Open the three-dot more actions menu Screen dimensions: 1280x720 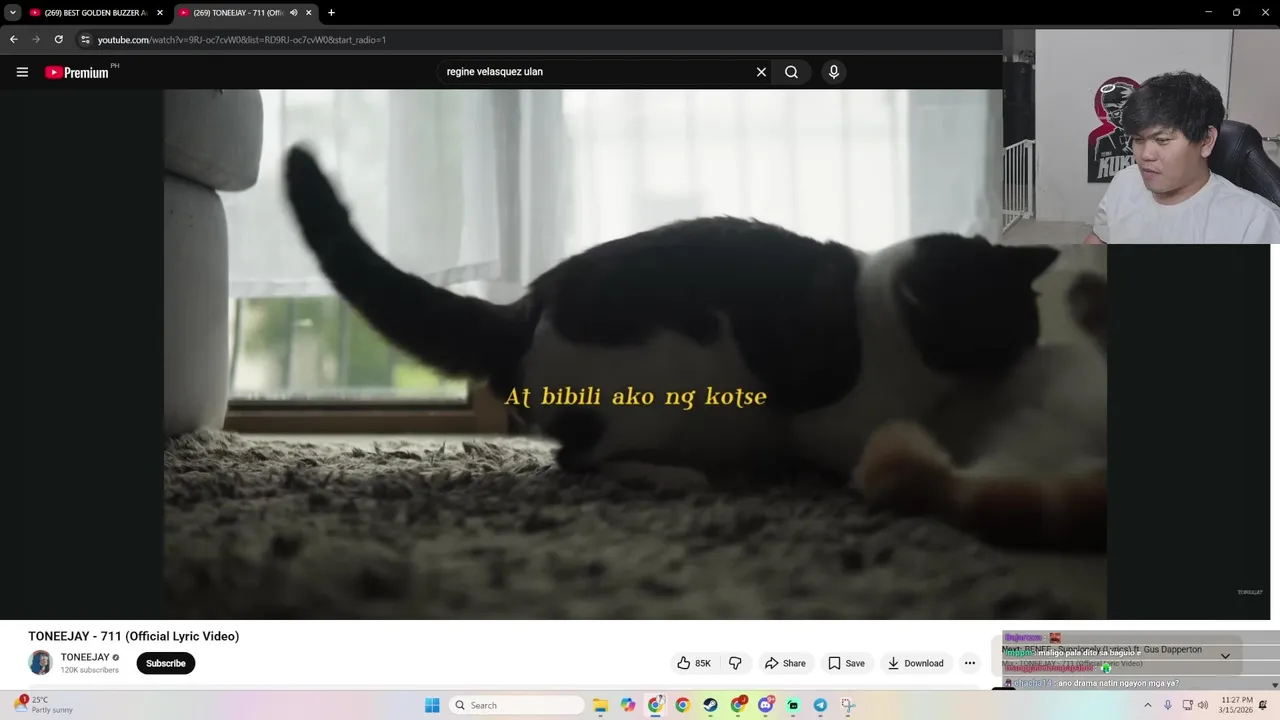point(969,663)
